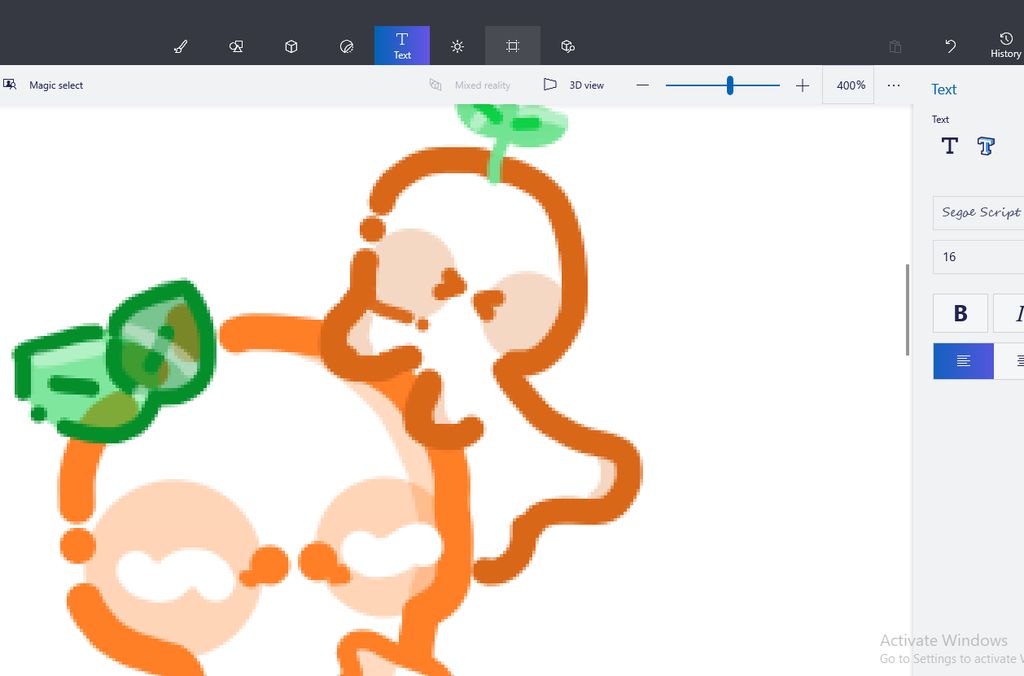Screen dimensions: 1024x676
Task: Open the Effects tool
Action: click(457, 46)
